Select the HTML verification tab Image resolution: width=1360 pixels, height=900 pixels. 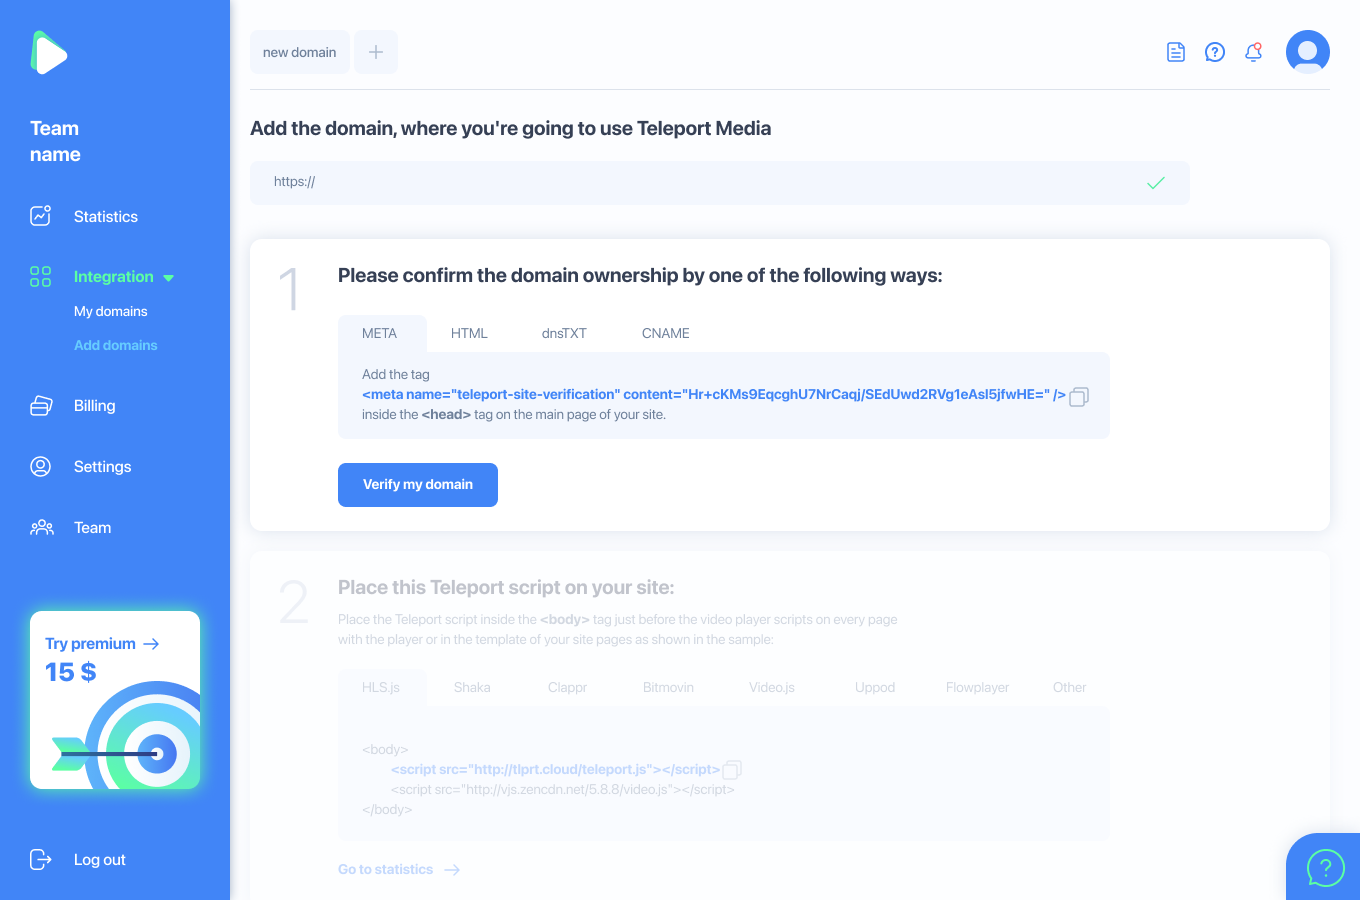469,333
